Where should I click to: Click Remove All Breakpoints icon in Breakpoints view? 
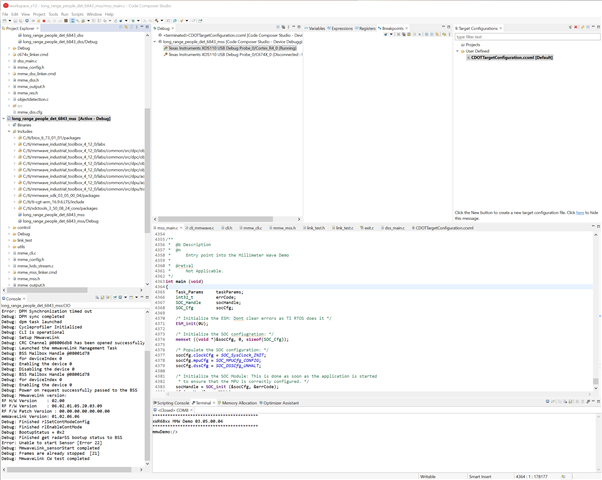404,34
